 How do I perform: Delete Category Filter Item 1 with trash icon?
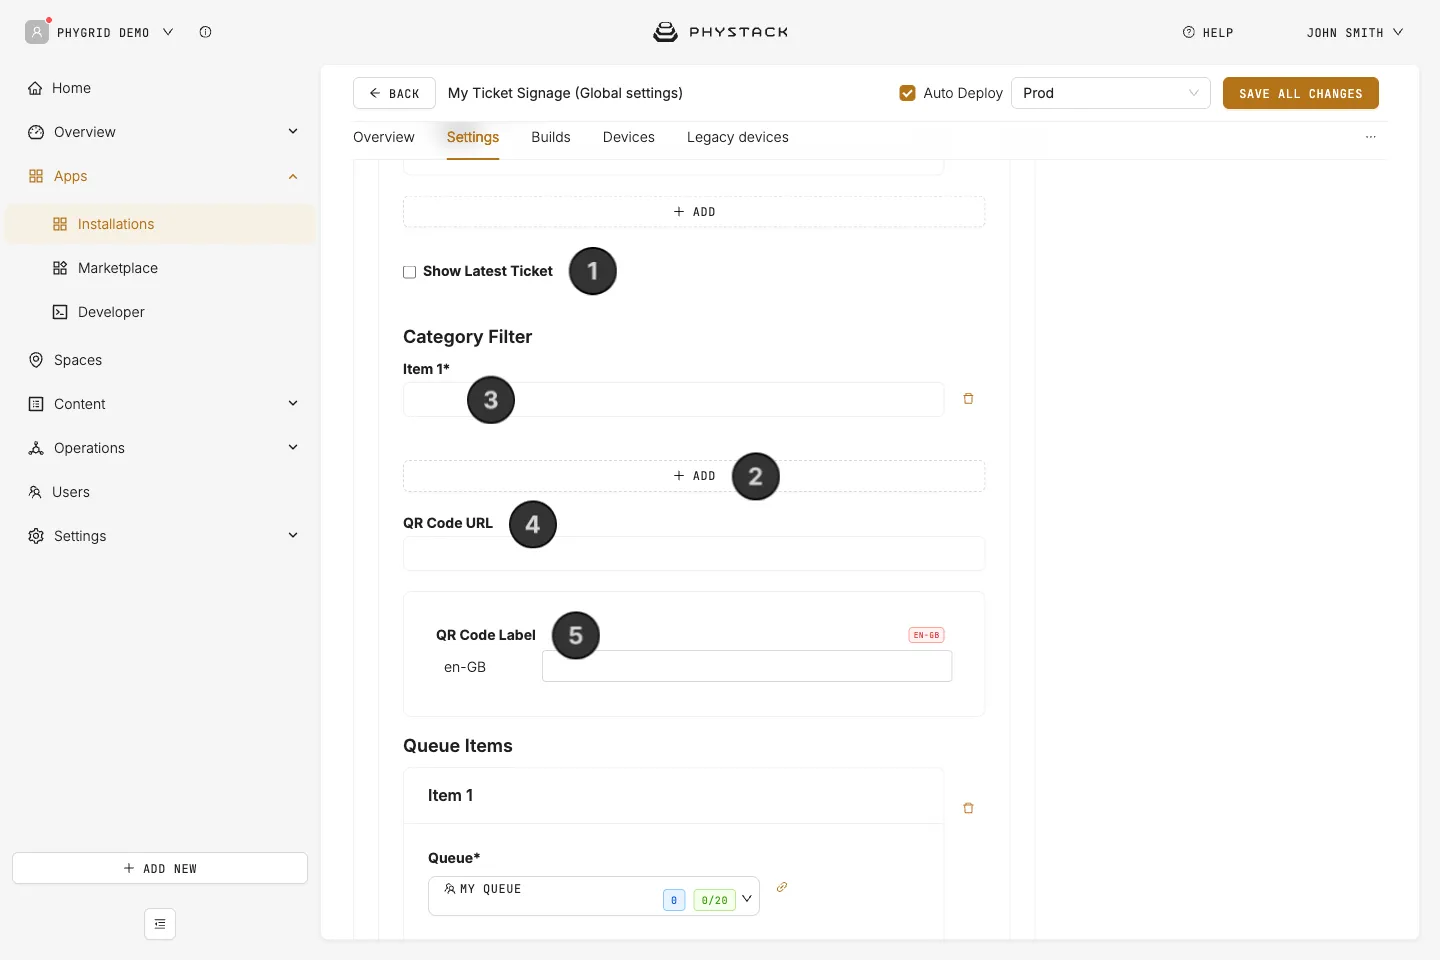[968, 399]
